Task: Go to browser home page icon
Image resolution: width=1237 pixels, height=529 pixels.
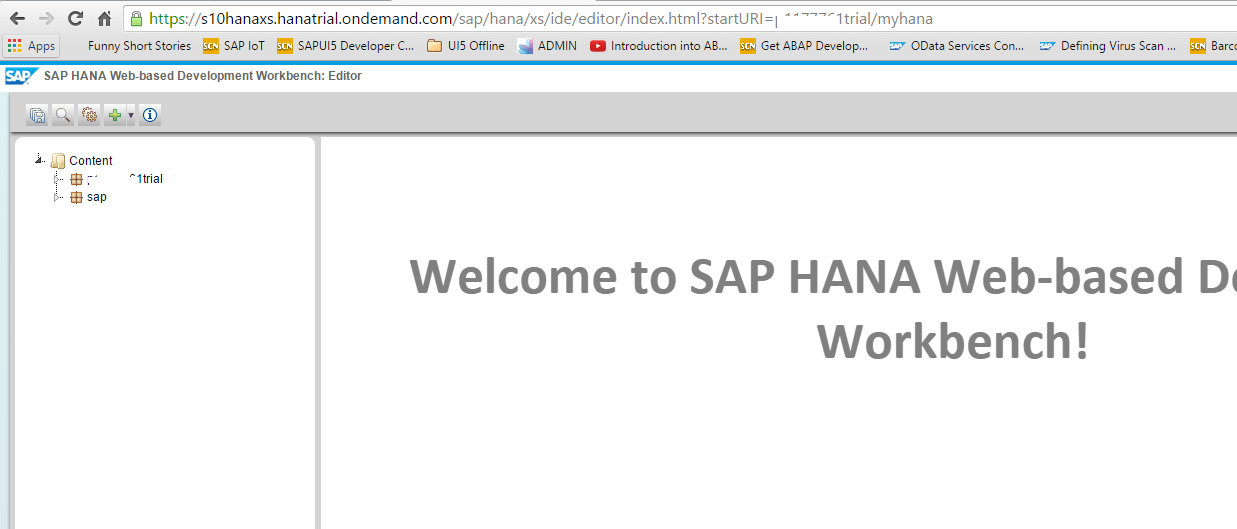Action: tap(104, 18)
